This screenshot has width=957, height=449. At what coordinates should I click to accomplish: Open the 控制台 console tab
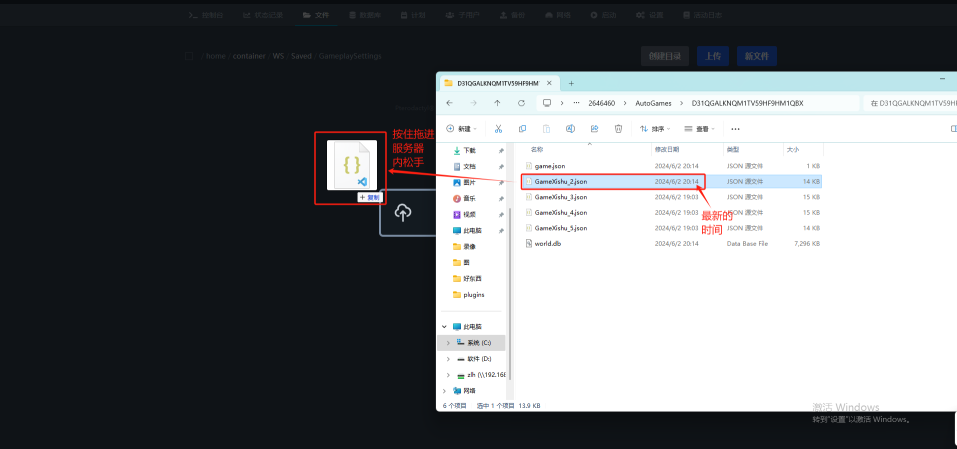[x=205, y=15]
